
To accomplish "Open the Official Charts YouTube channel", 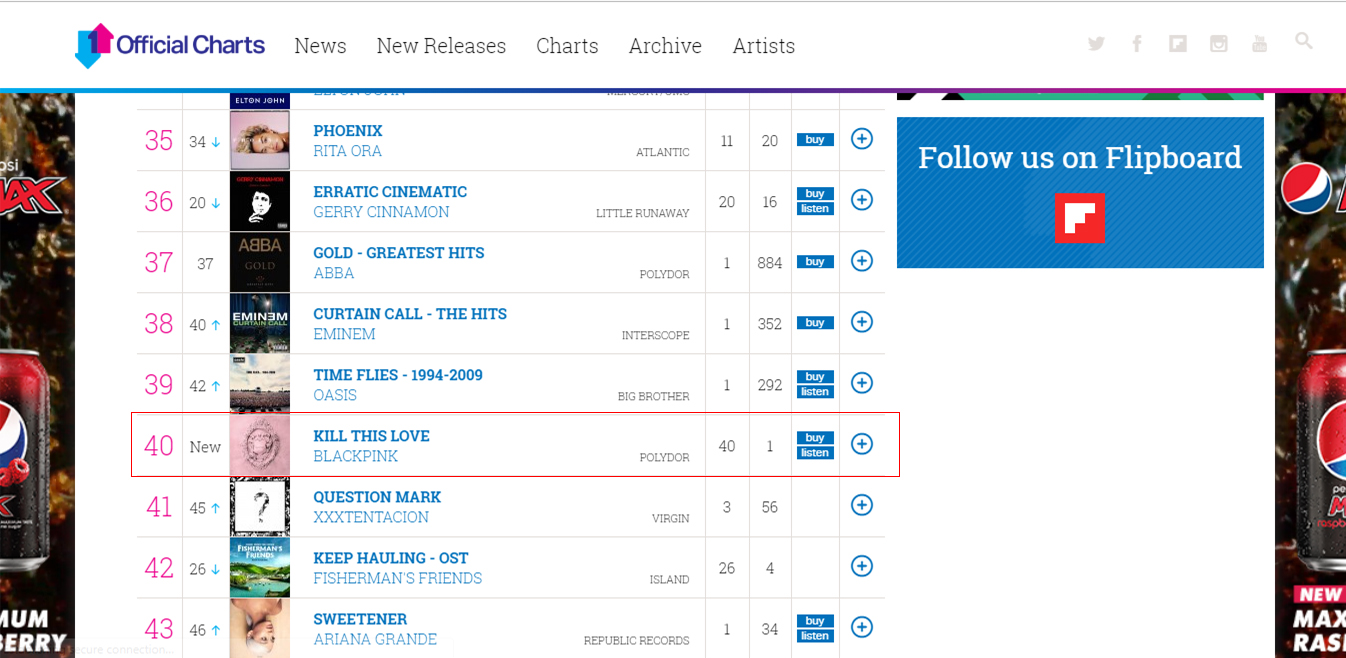I will [x=1259, y=43].
